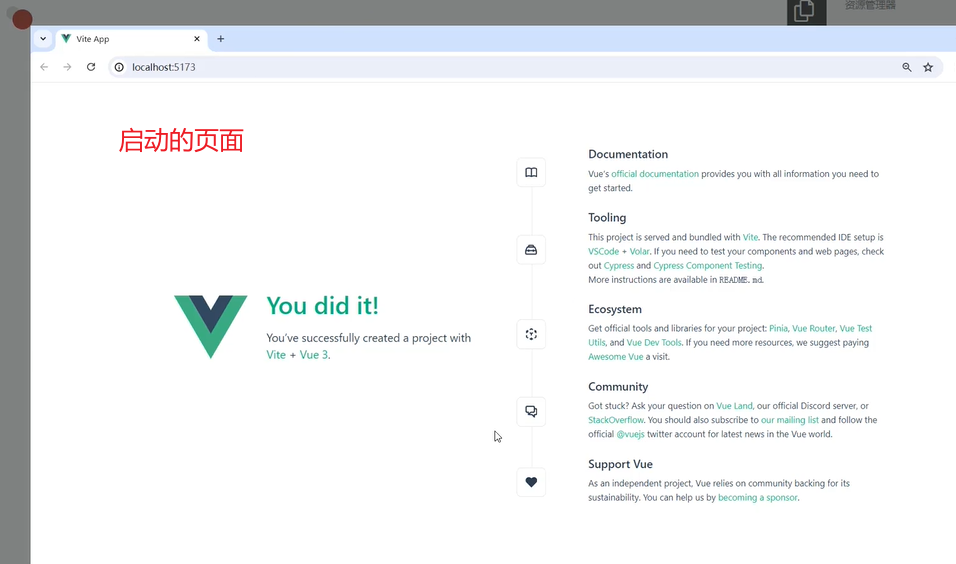Open the Awesome Vue link
Screen dimensions: 956x564
pyautogui.click(x=615, y=357)
